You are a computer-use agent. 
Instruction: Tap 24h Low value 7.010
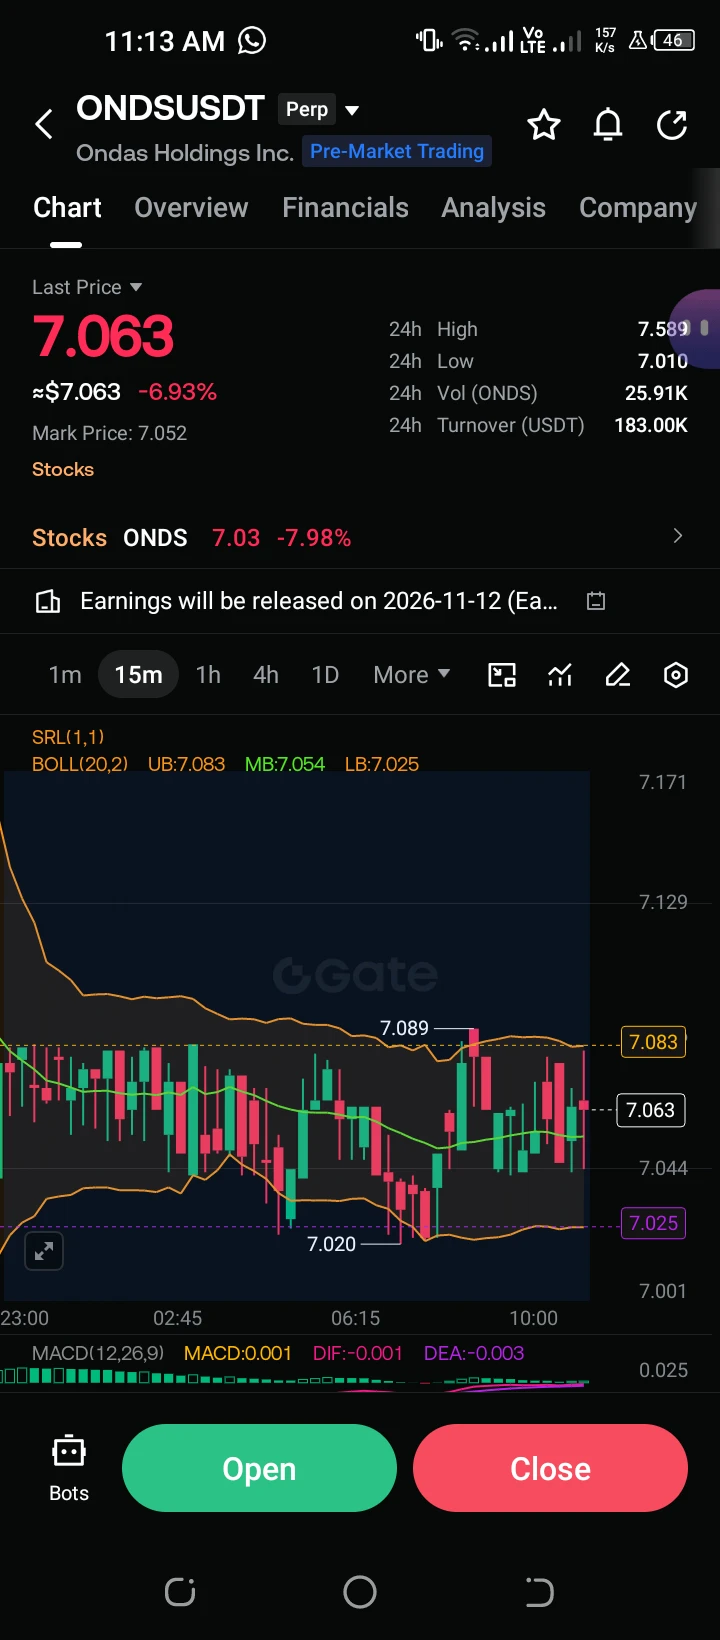(663, 361)
